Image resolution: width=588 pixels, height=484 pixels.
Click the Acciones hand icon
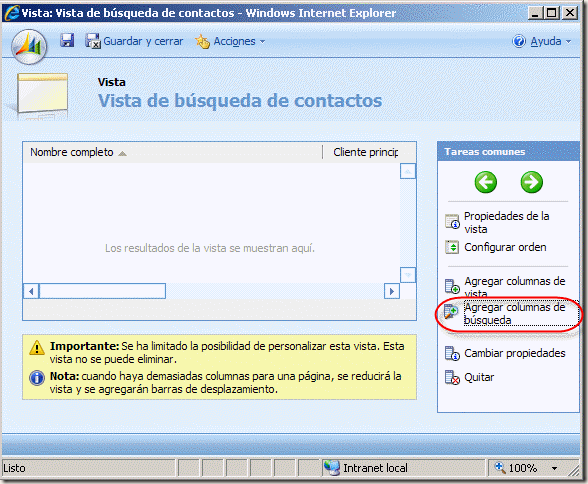click(x=202, y=41)
